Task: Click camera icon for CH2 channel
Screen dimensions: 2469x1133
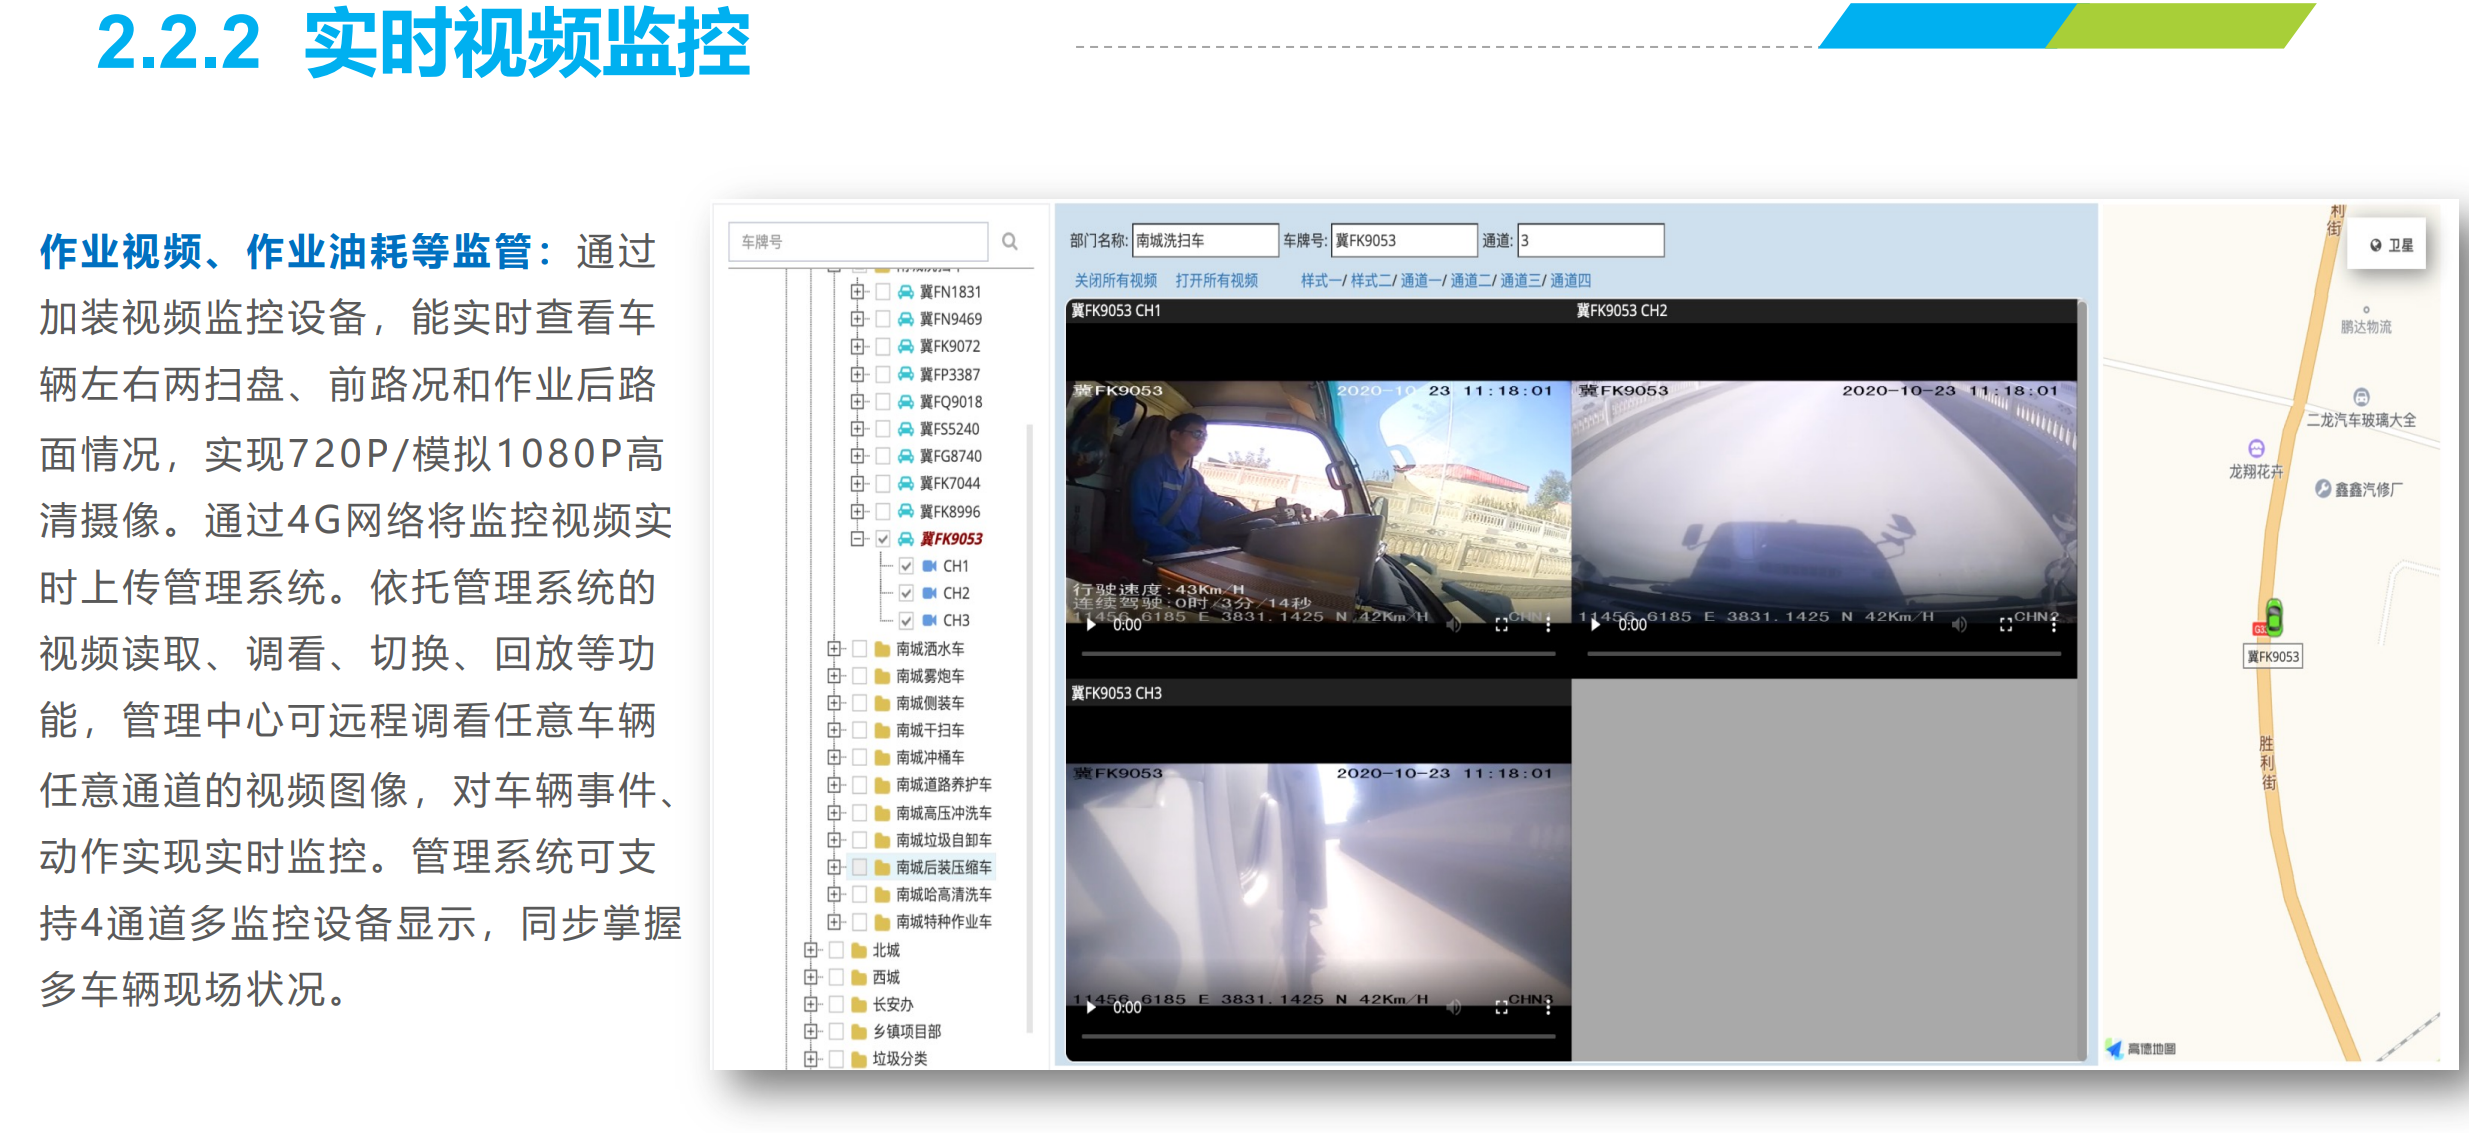Action: point(929,593)
